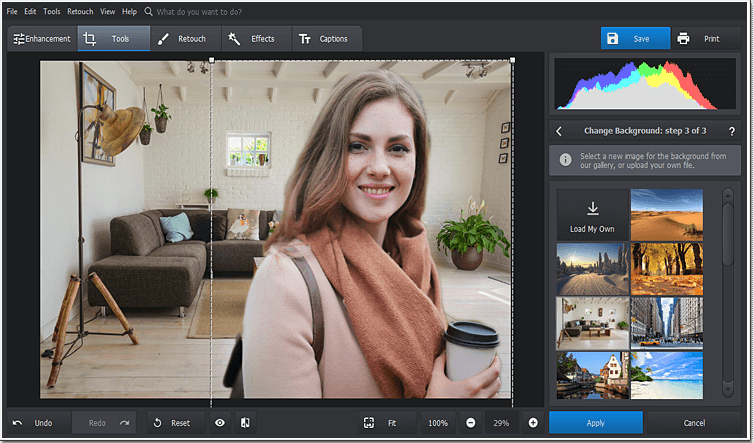Click the gallery scrollbar down arrow
The width and height of the screenshot is (754, 443).
pos(728,390)
